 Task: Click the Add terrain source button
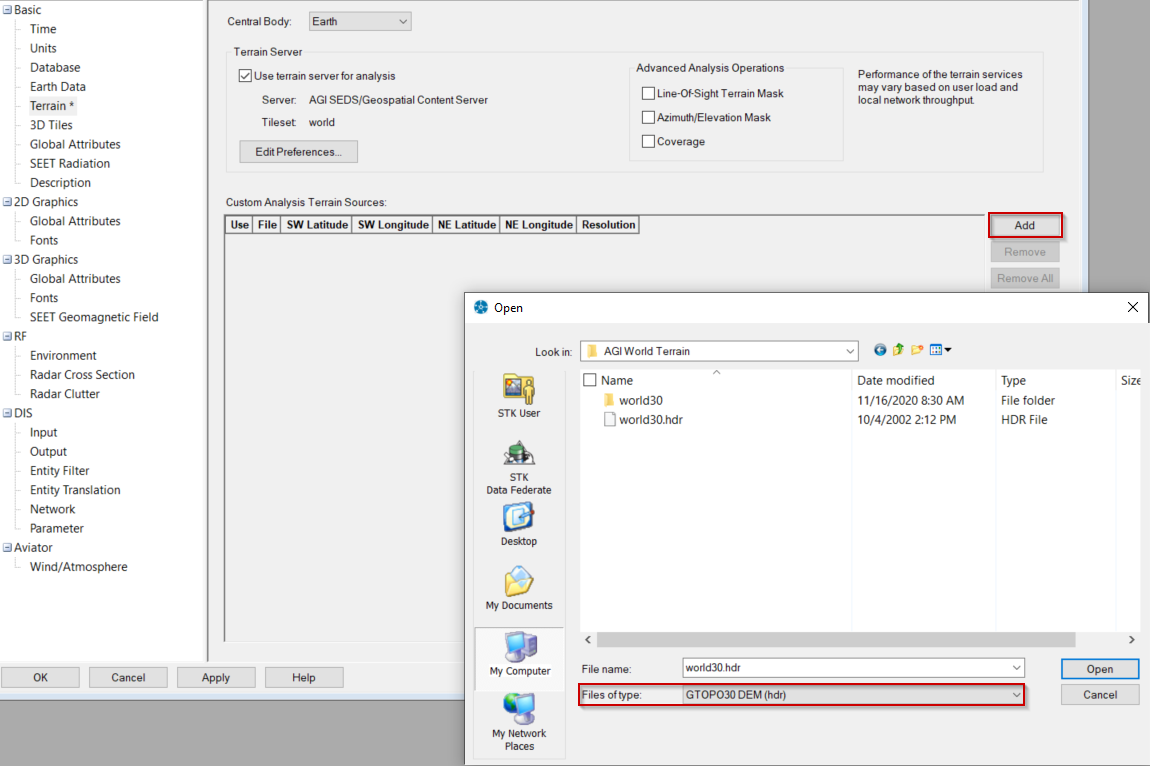1024,226
